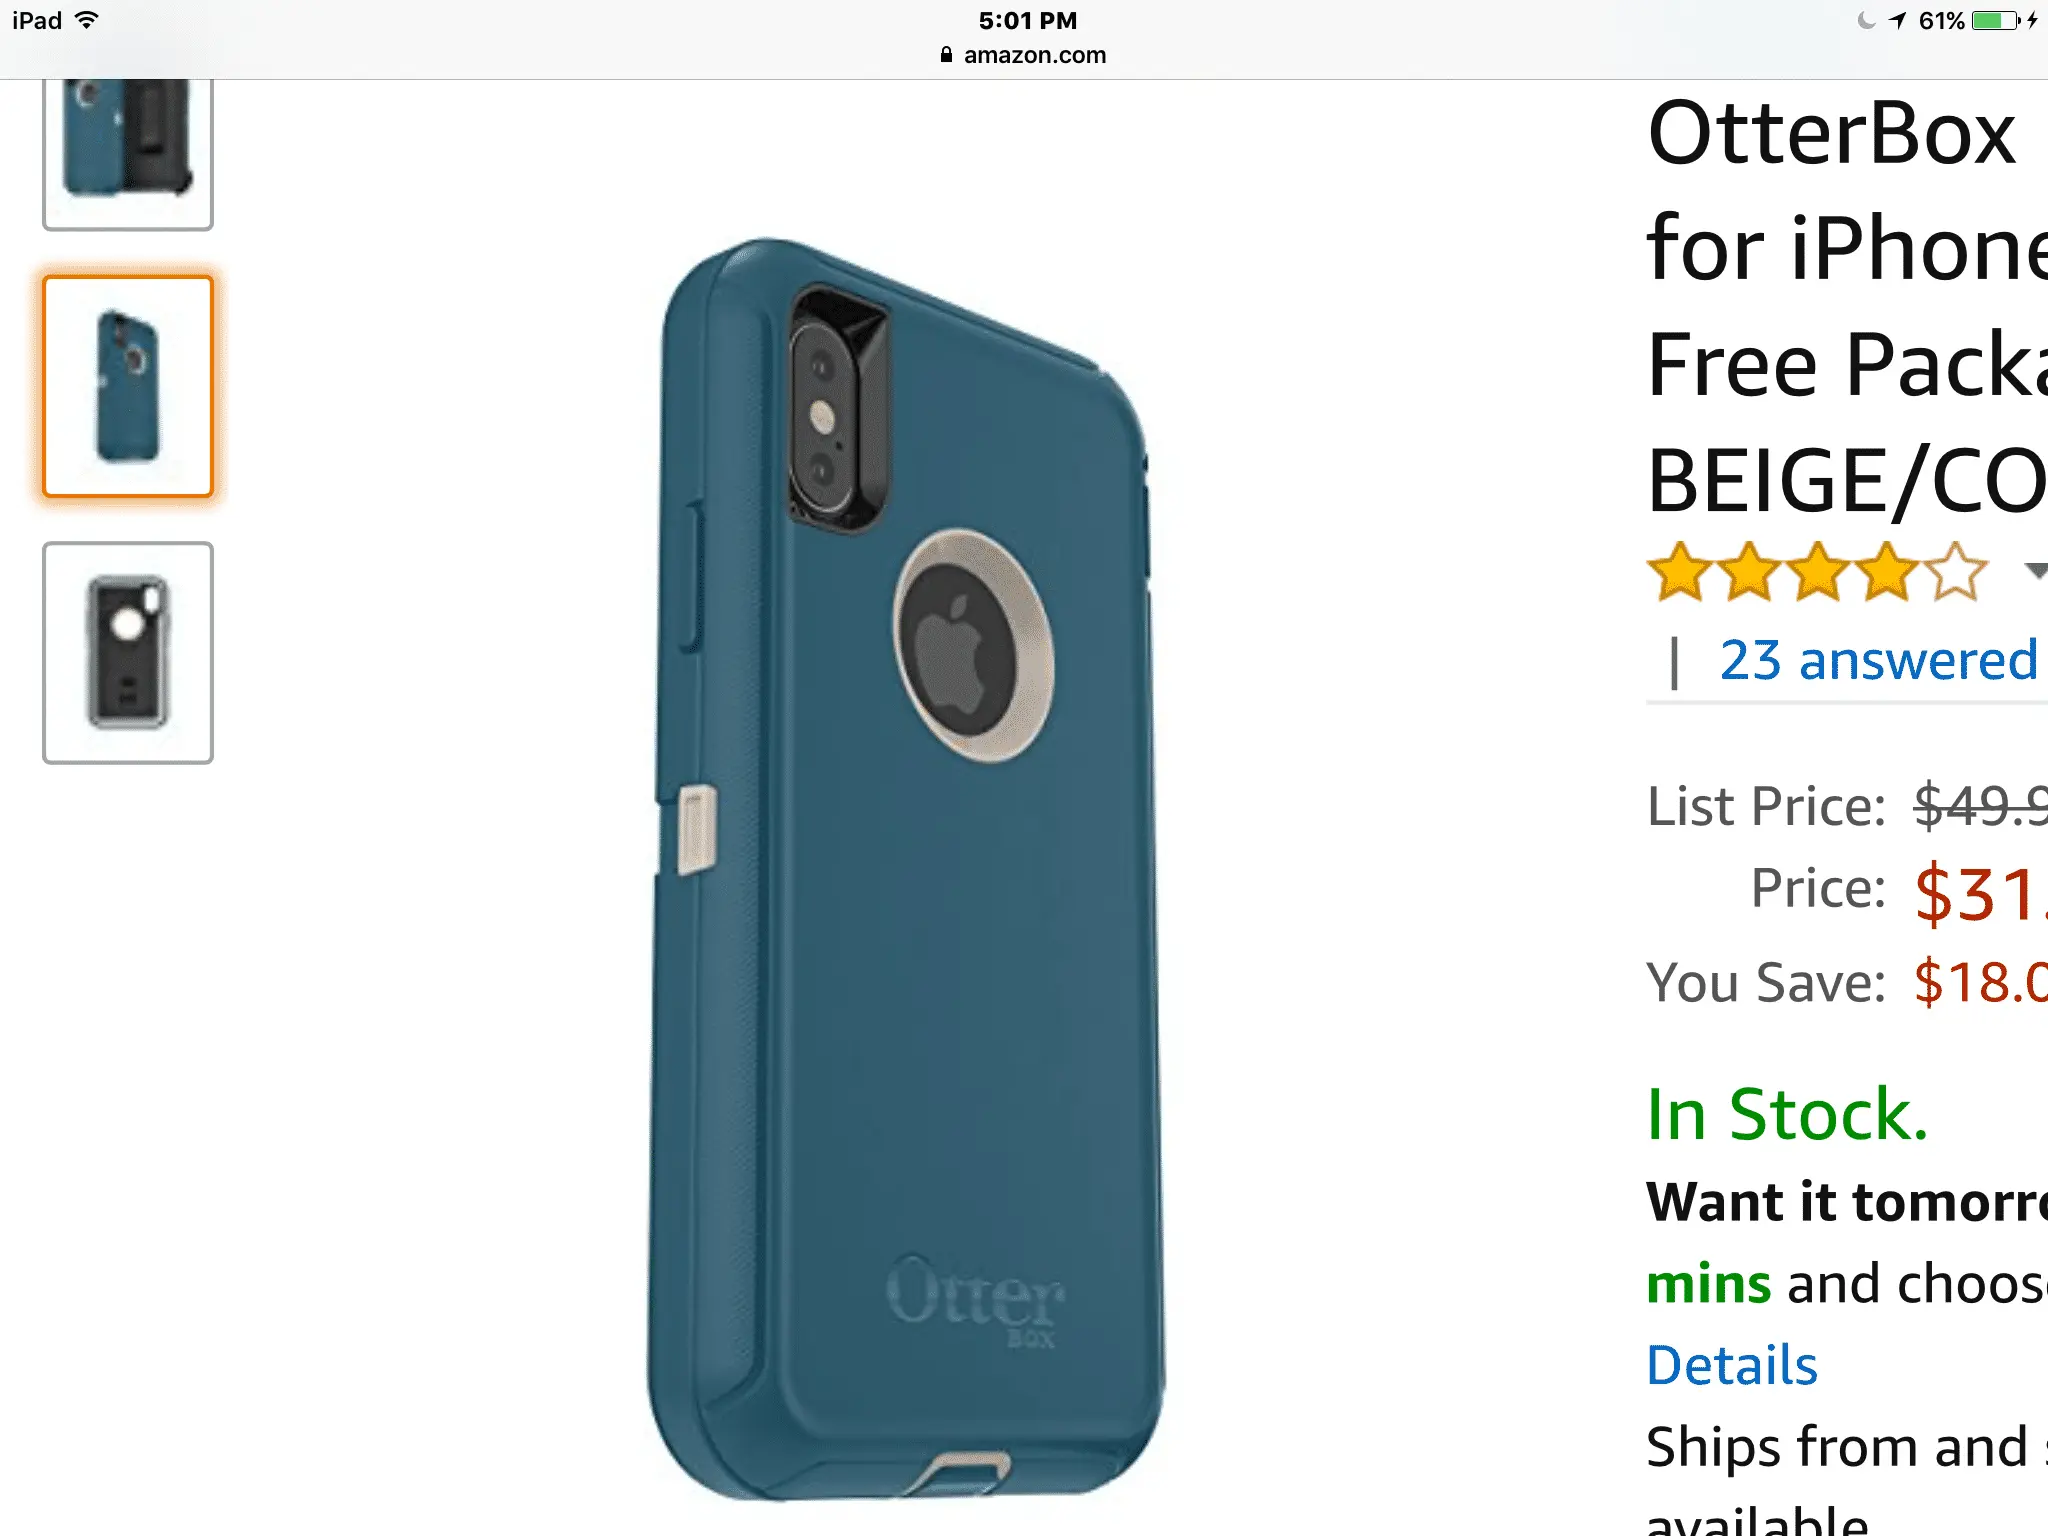
Task: Tap the location services arrow icon
Action: [x=1898, y=20]
